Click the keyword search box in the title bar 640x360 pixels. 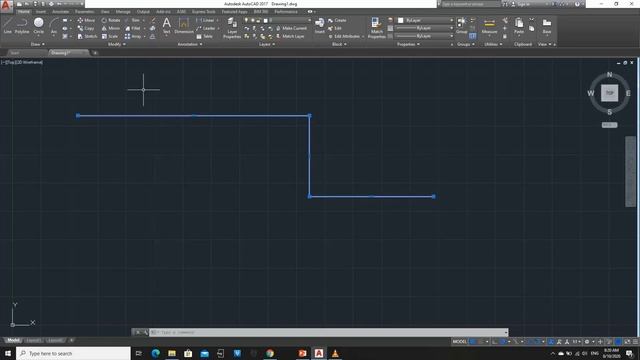pyautogui.click(x=470, y=4)
